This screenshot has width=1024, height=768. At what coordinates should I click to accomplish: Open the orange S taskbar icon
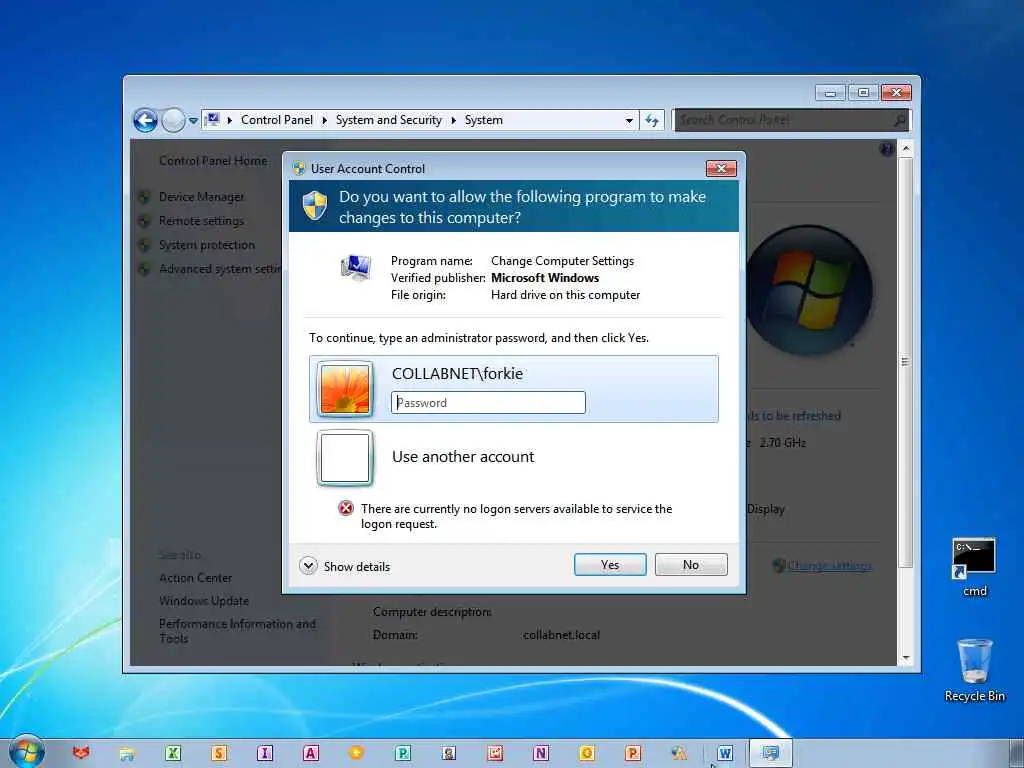click(219, 753)
